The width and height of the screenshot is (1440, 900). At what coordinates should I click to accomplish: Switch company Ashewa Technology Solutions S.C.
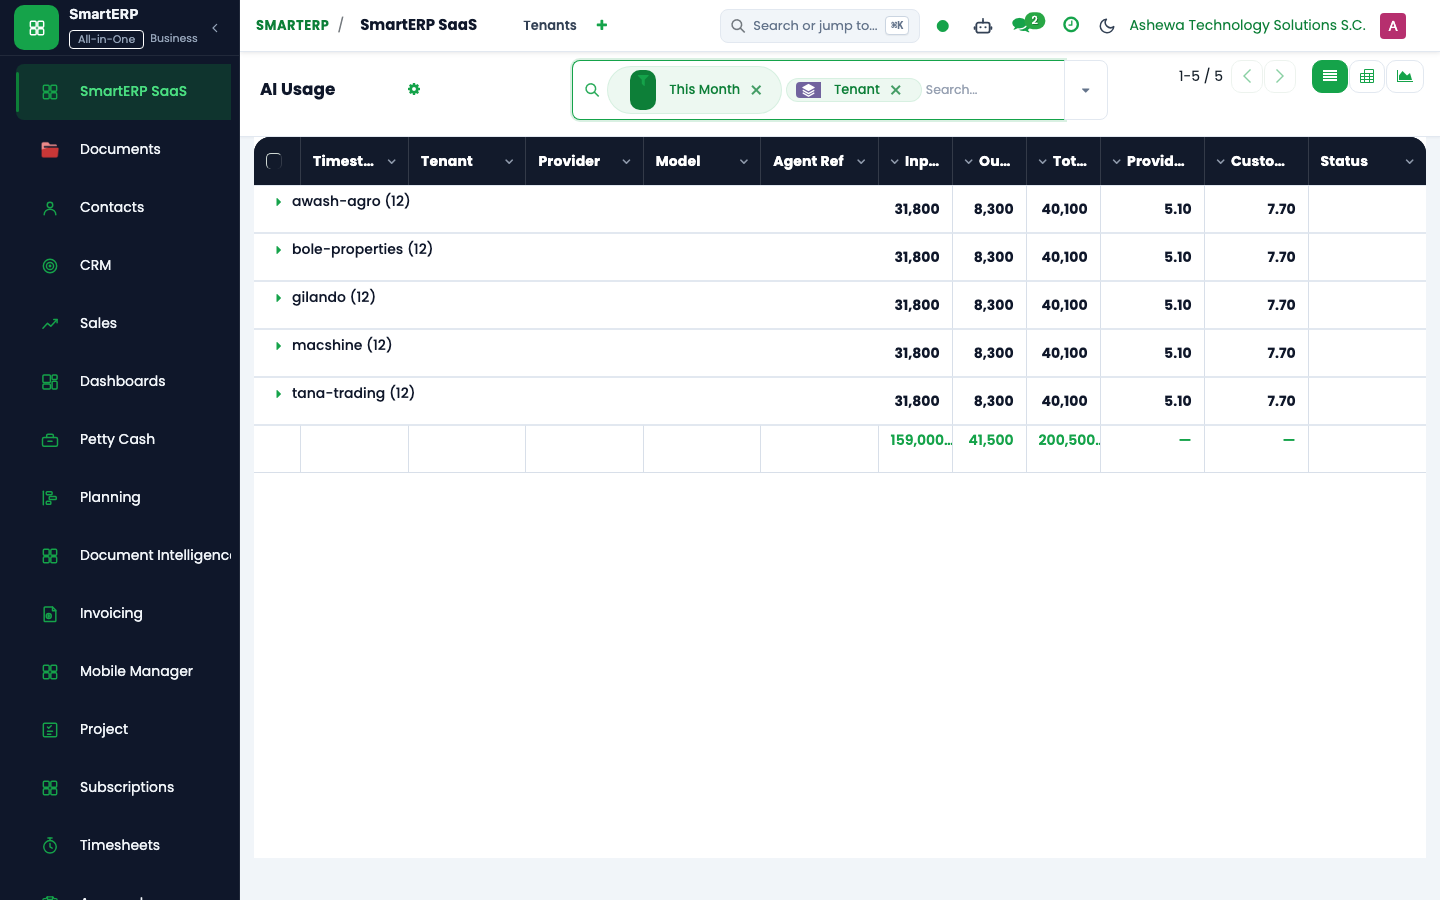coord(1247,25)
